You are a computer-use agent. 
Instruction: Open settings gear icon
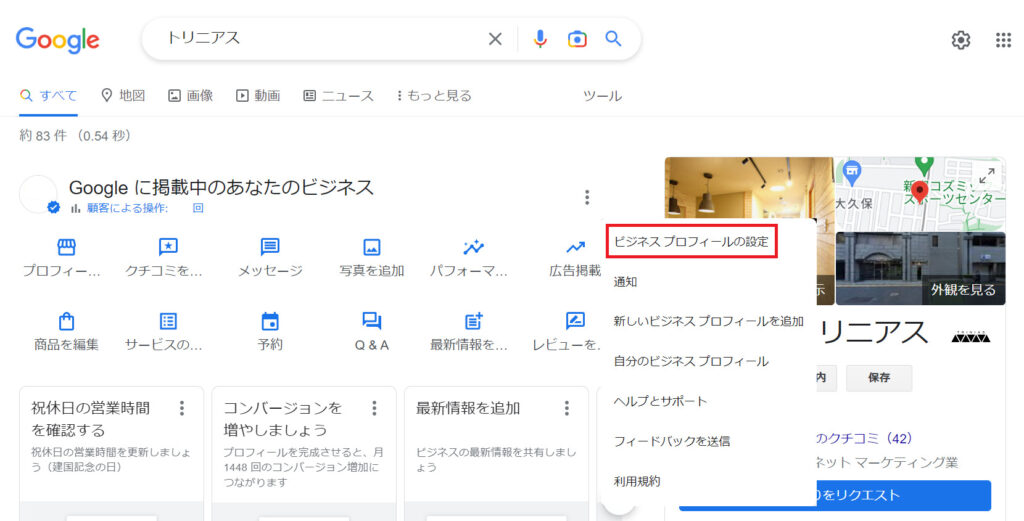tap(961, 40)
